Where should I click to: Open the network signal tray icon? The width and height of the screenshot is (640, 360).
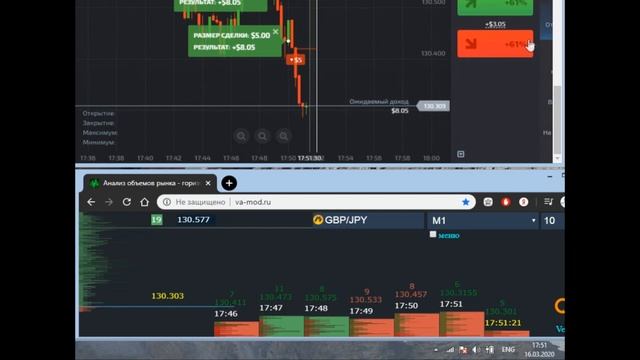click(450, 350)
